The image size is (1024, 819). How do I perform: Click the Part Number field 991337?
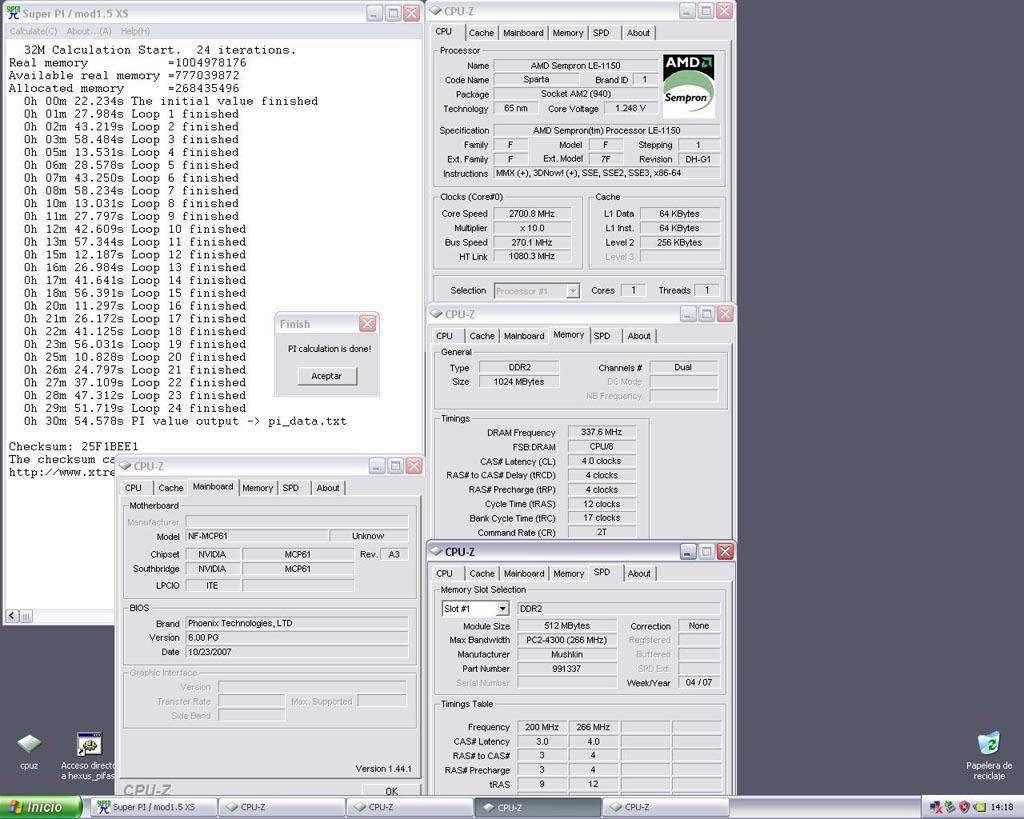click(x=567, y=669)
